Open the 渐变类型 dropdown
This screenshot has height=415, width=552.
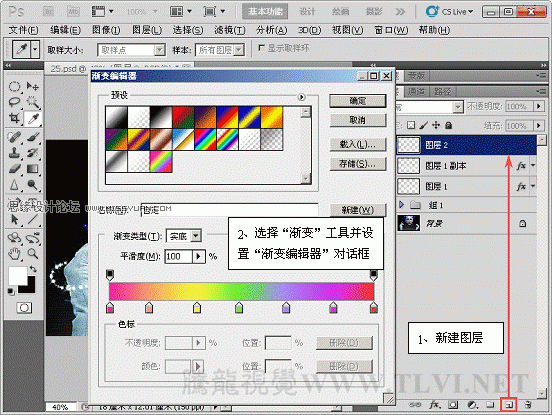(x=196, y=235)
